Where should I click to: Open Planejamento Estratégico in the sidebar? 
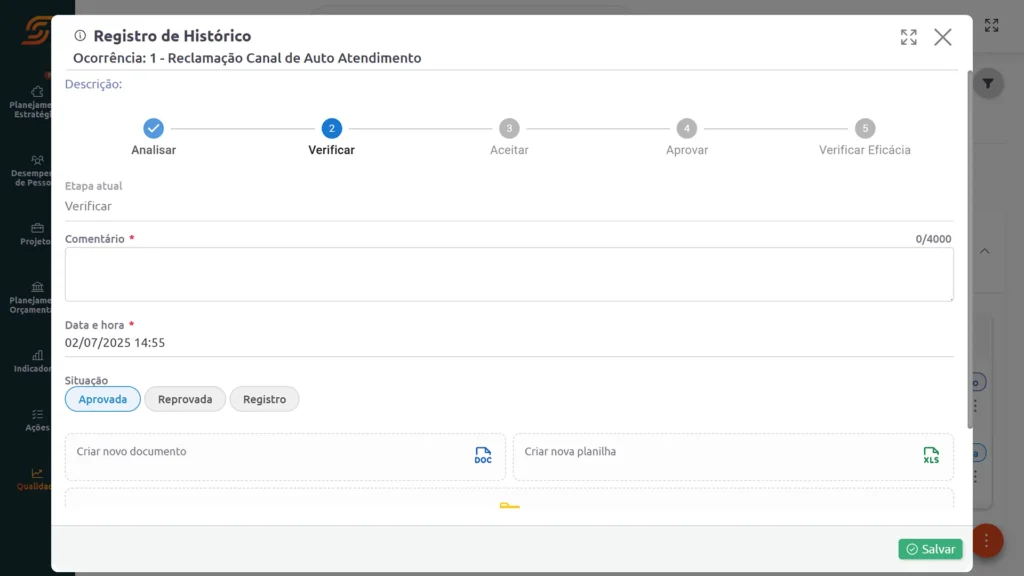[31, 103]
